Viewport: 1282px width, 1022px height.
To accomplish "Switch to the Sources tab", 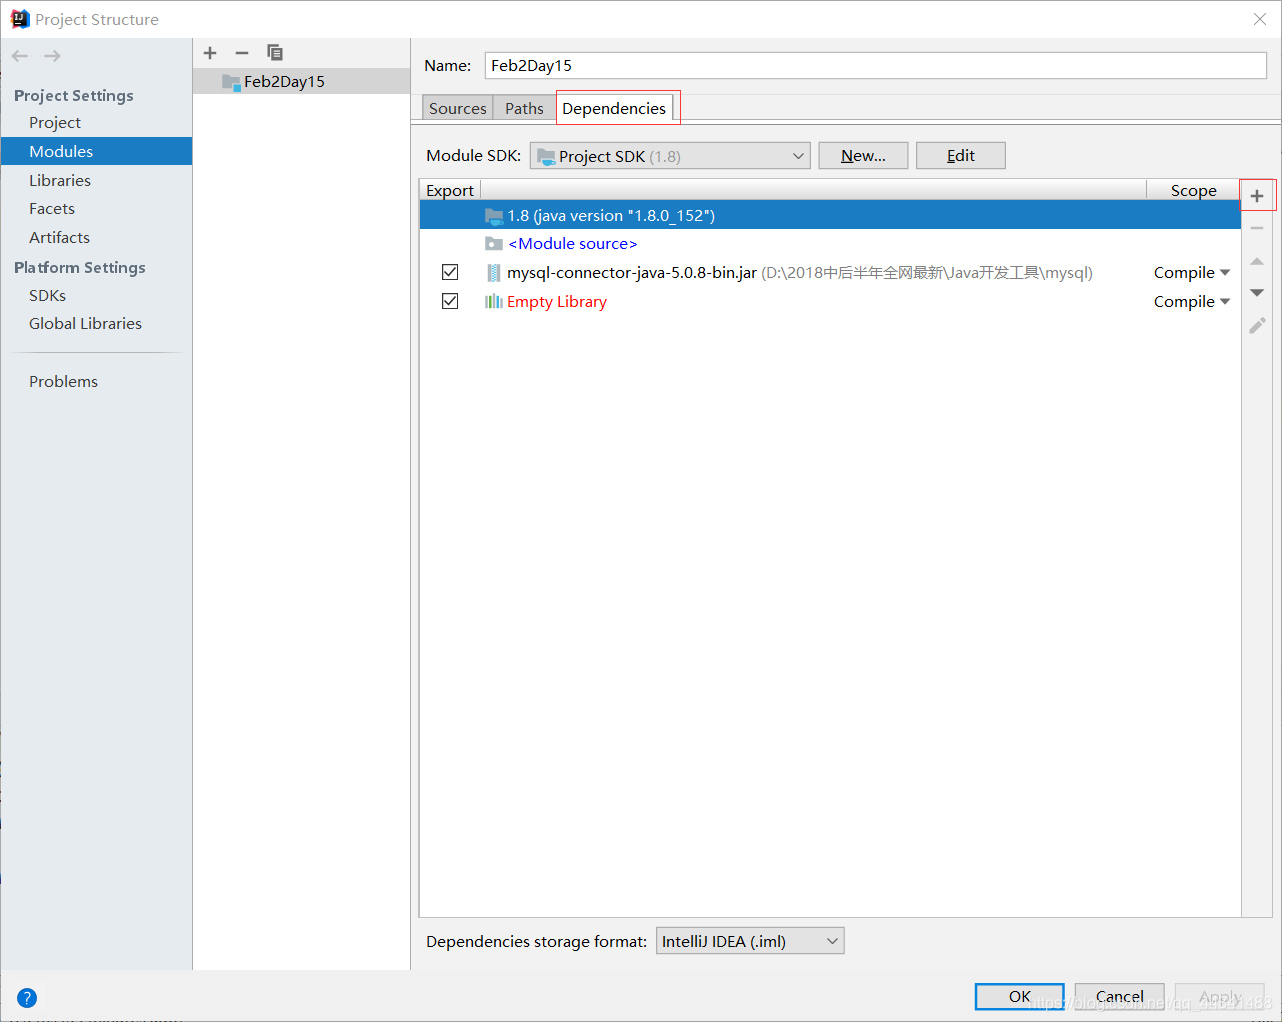I will pos(457,108).
